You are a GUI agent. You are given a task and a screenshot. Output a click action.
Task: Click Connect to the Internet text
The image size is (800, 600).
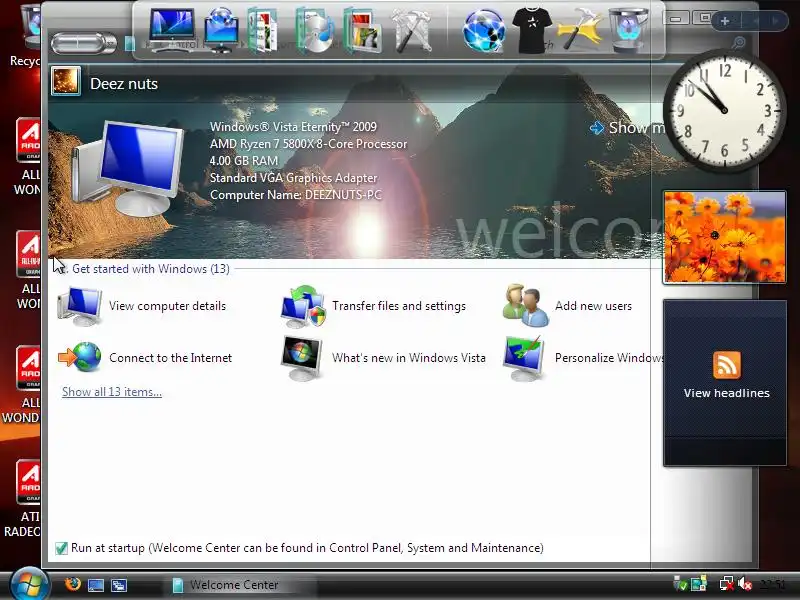pyautogui.click(x=170, y=358)
